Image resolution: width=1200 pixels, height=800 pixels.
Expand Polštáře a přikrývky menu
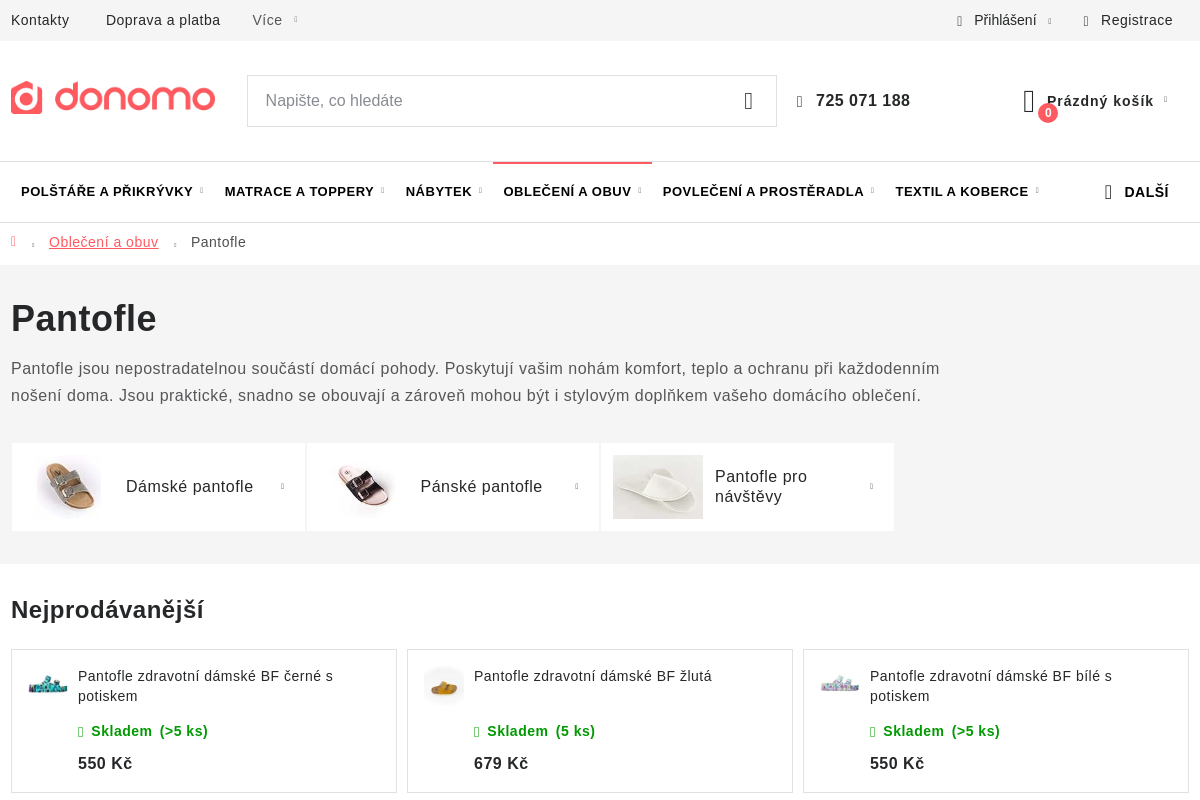click(x=111, y=192)
